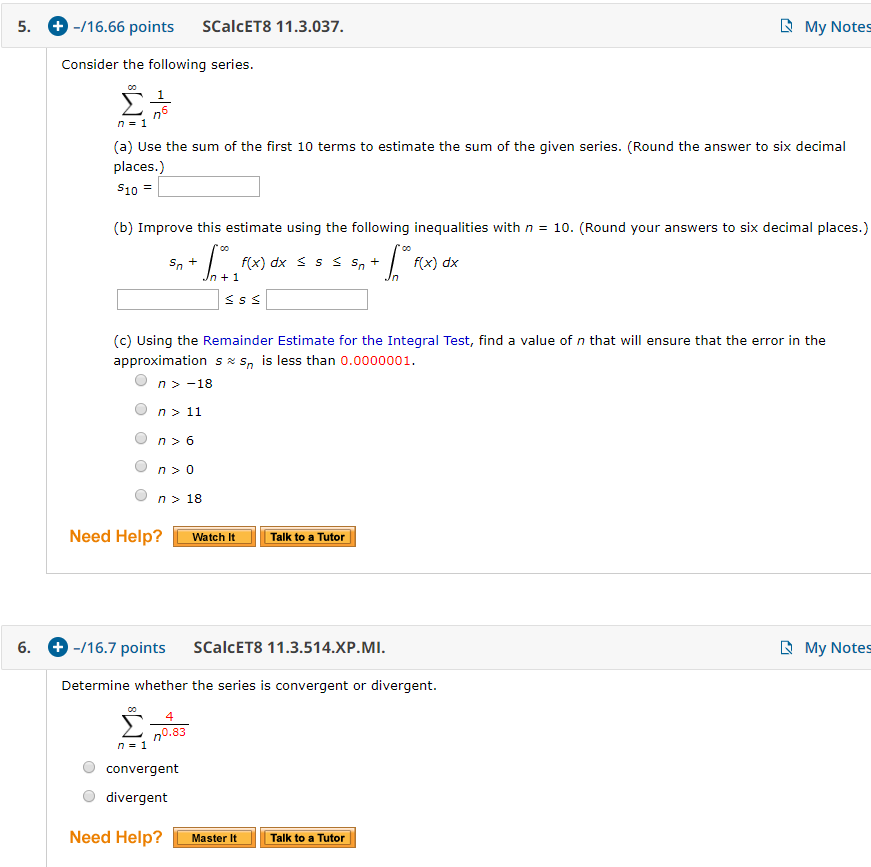Click the plus icon next to question 6
The width and height of the screenshot is (871, 867).
pos(58,647)
